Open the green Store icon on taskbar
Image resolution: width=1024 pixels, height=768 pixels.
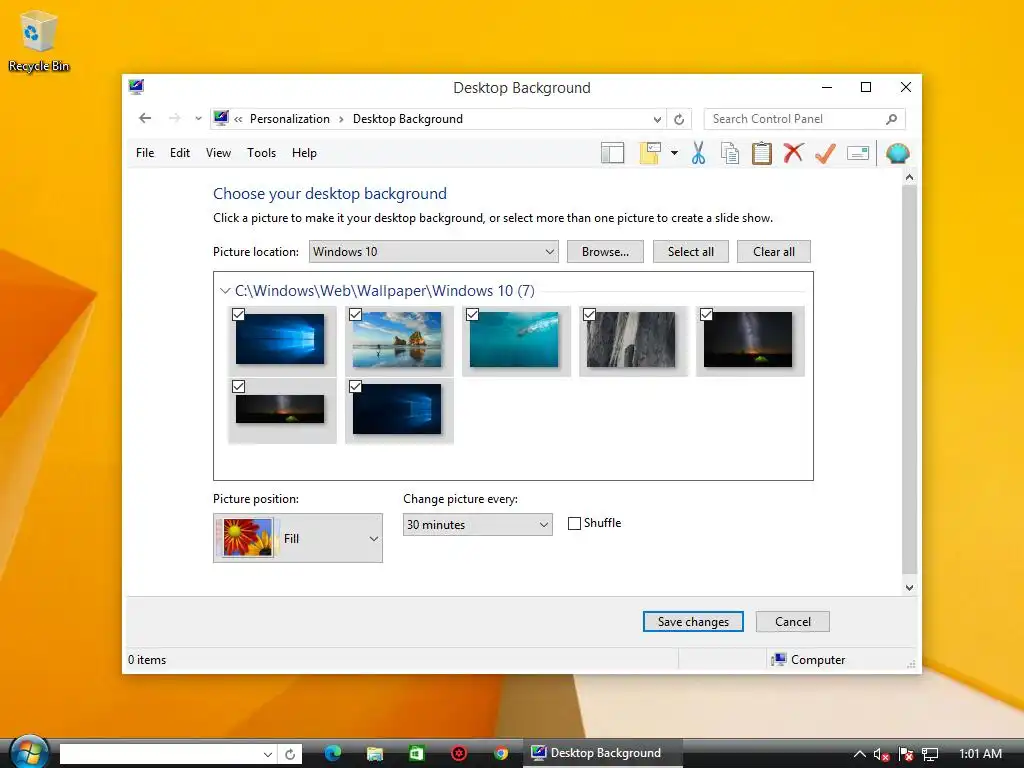pyautogui.click(x=417, y=753)
